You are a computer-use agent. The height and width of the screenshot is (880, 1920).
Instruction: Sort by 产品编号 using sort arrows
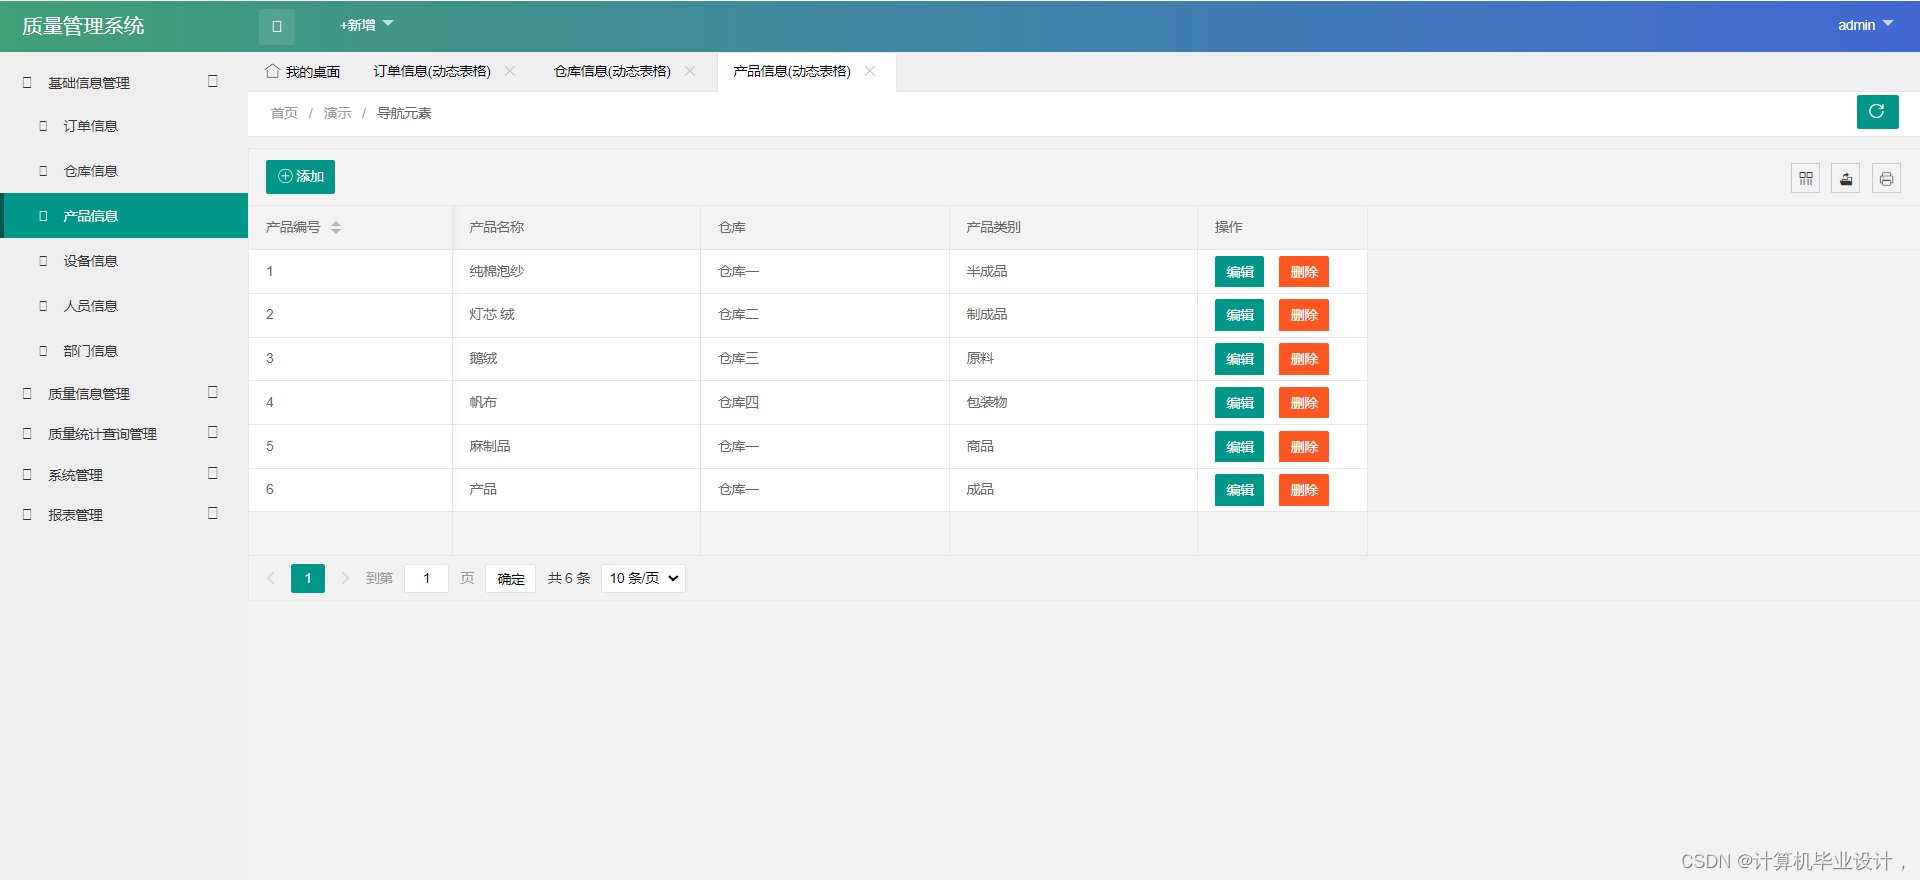click(x=336, y=228)
